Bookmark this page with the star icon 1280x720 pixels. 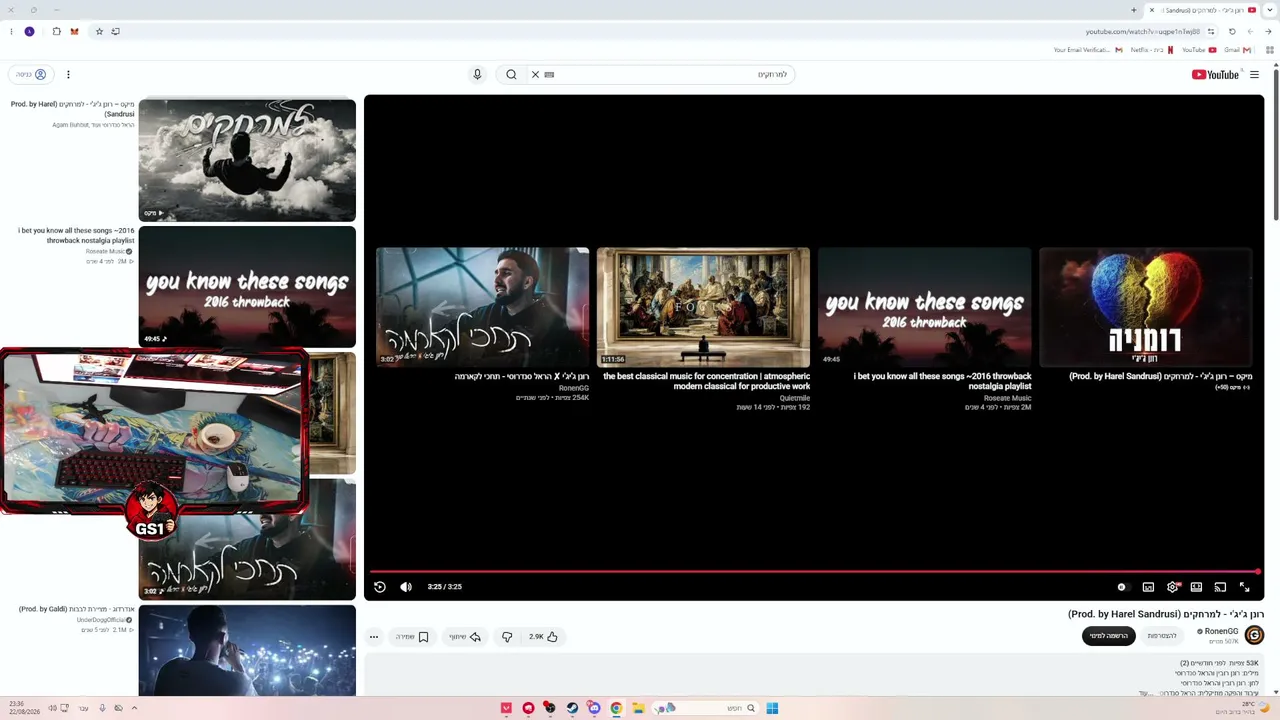tap(99, 31)
